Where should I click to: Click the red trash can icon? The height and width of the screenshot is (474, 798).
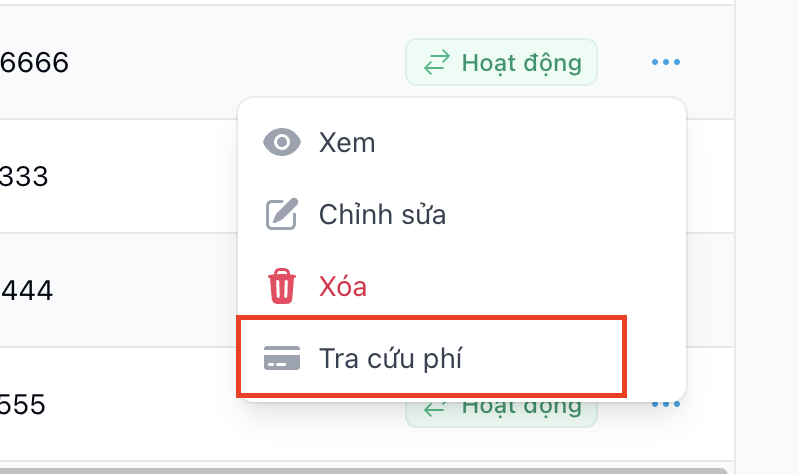coord(281,287)
